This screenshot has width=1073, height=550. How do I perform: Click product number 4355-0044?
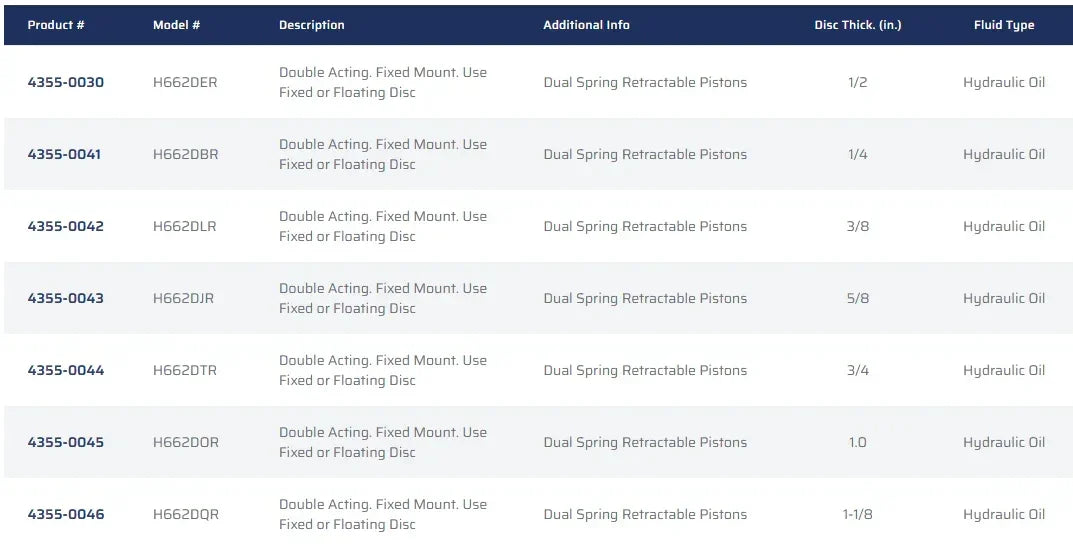[65, 370]
